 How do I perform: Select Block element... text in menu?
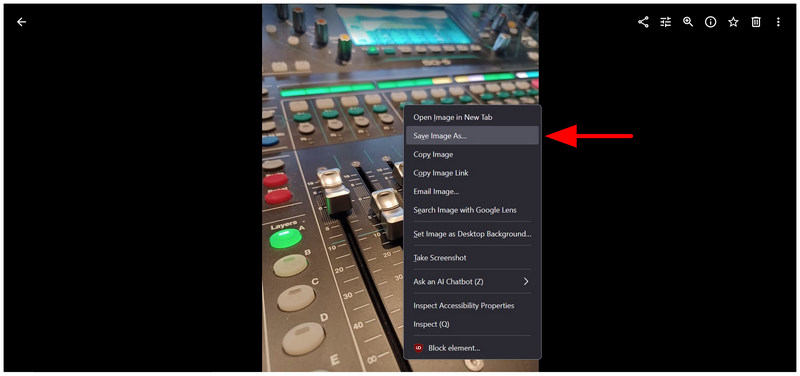click(x=454, y=348)
